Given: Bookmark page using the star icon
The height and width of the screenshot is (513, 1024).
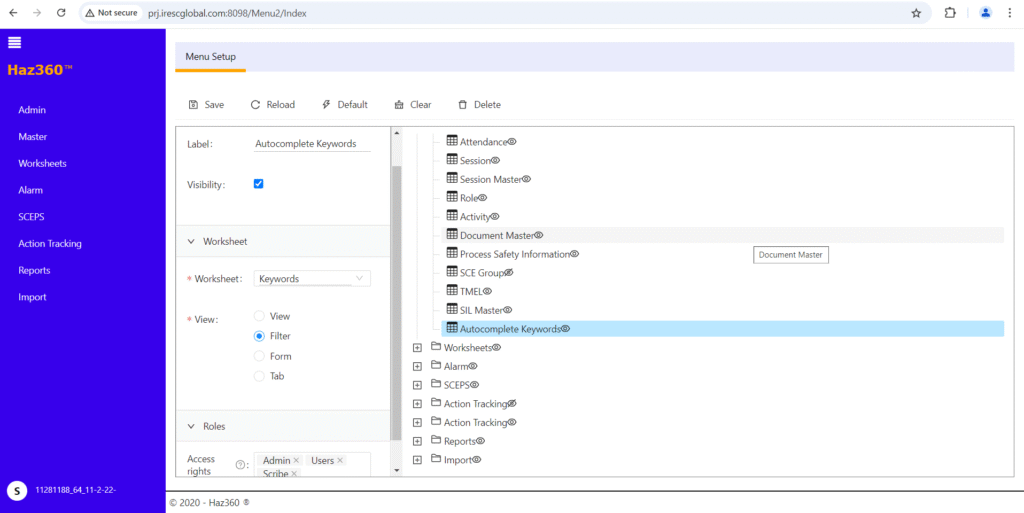Looking at the screenshot, I should pyautogui.click(x=916, y=13).
